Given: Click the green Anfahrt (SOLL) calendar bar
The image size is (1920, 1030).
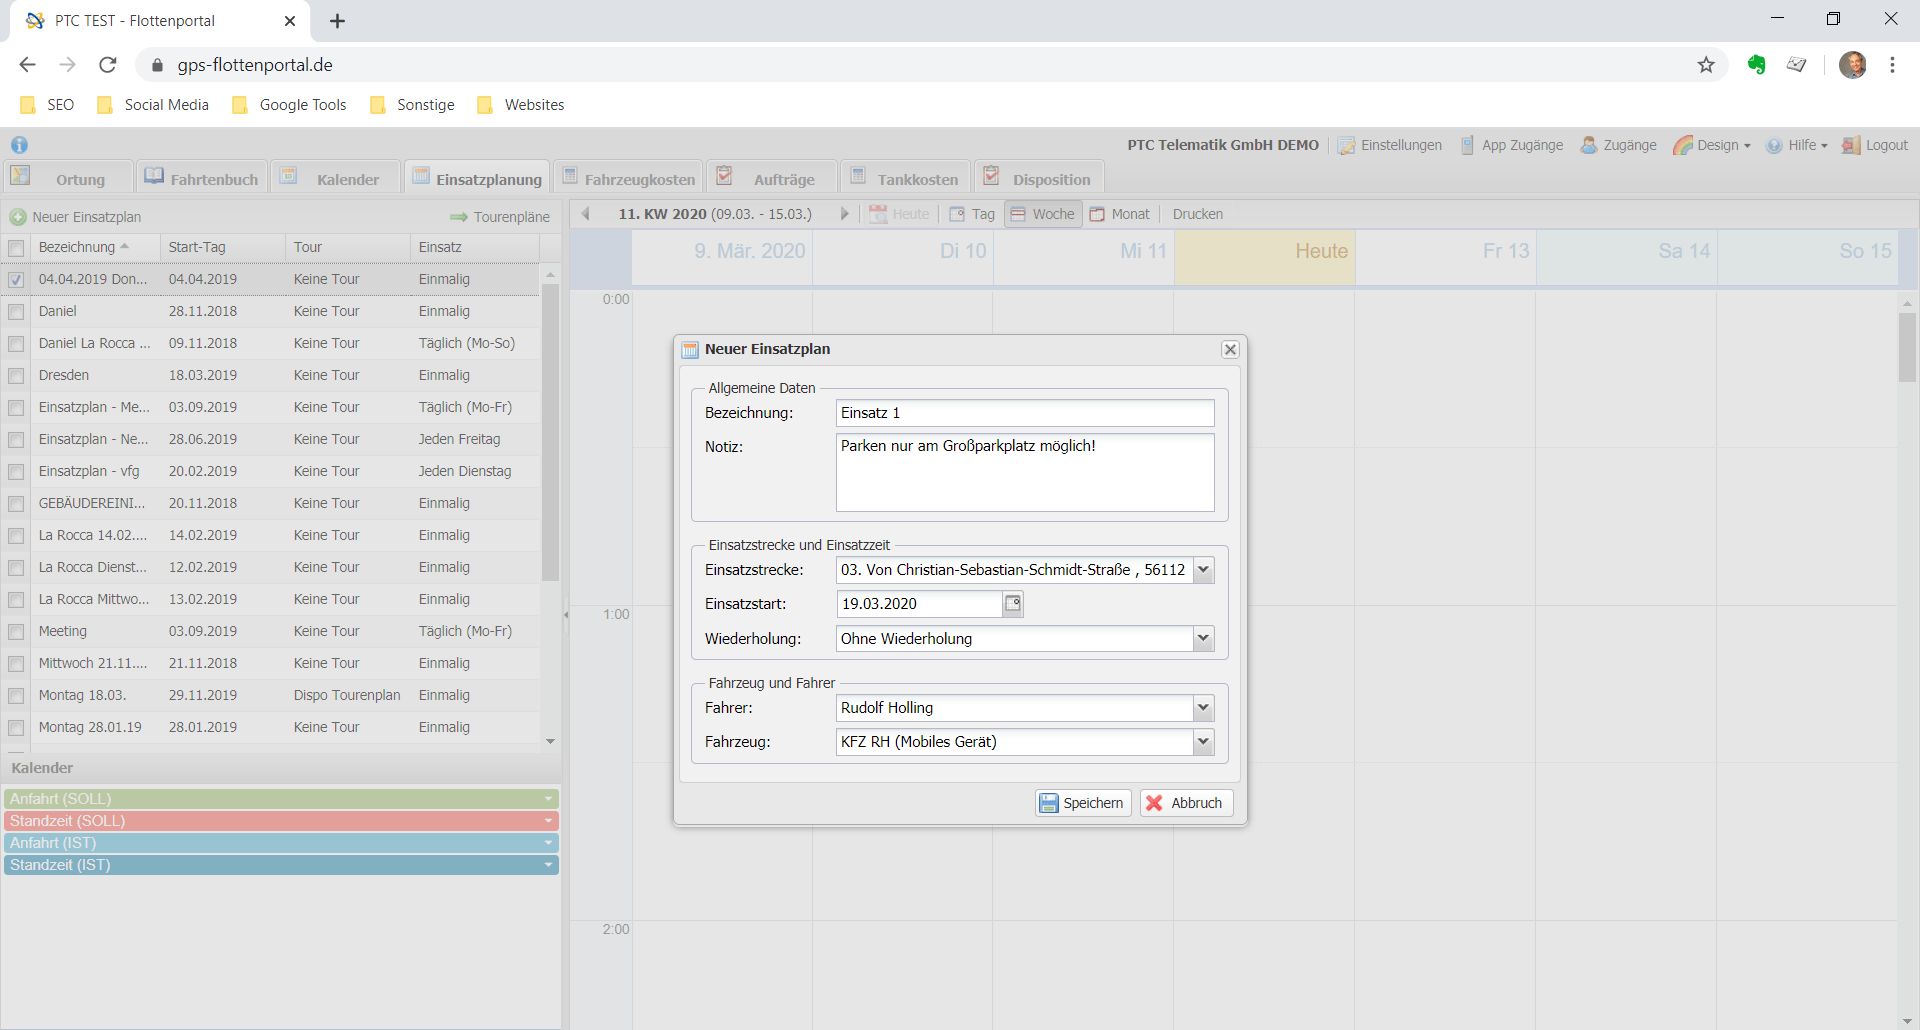Looking at the screenshot, I should (x=280, y=799).
